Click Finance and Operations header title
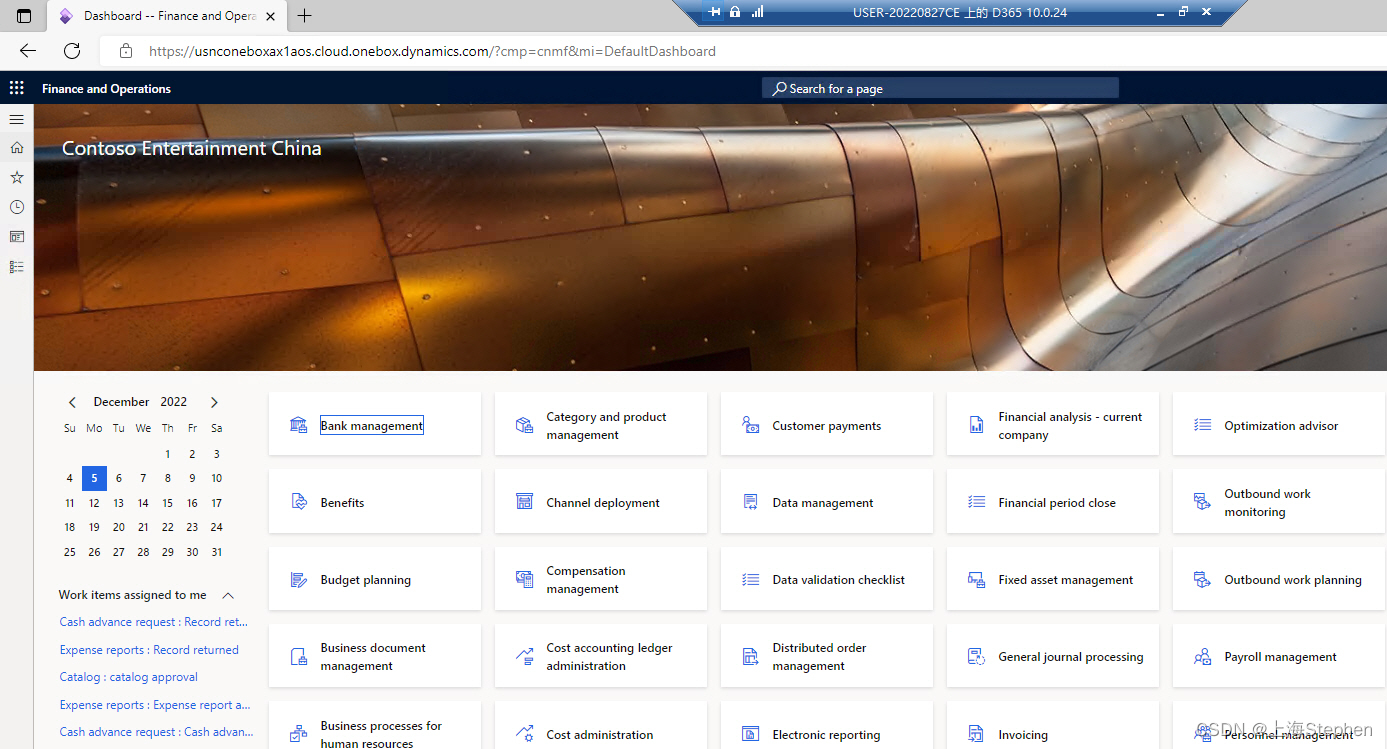This screenshot has width=1387, height=749. 106,88
